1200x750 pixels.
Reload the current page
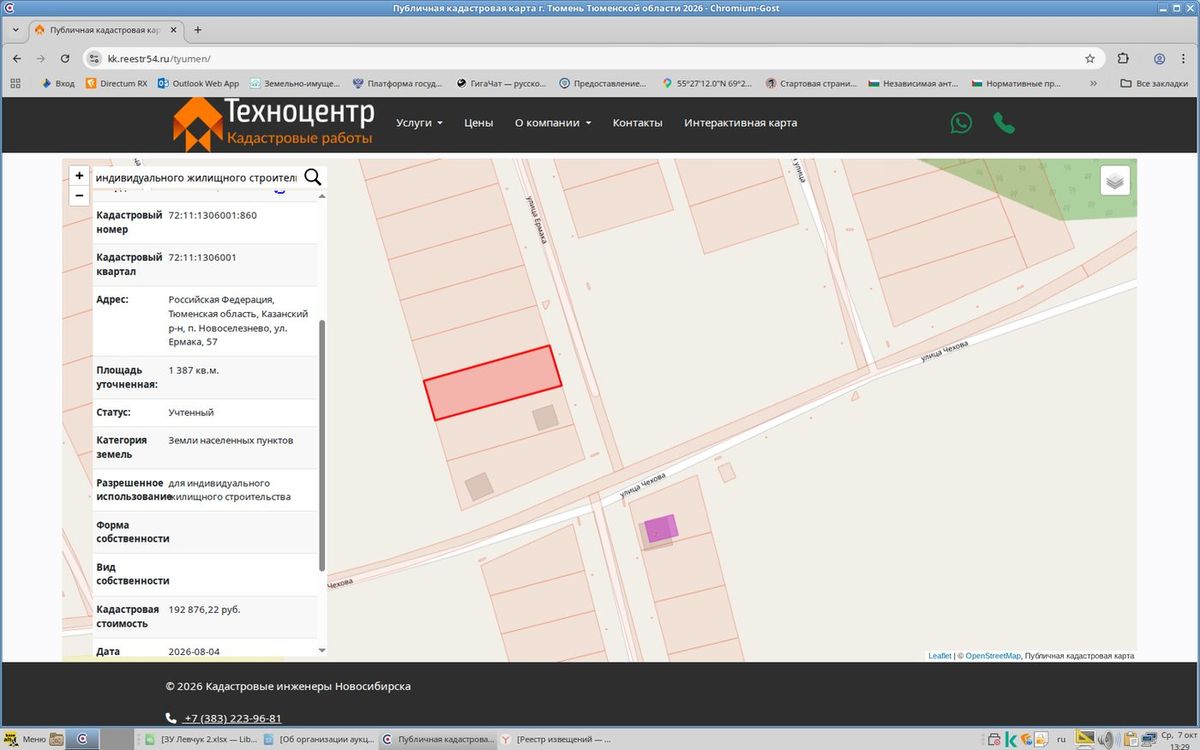click(65, 58)
